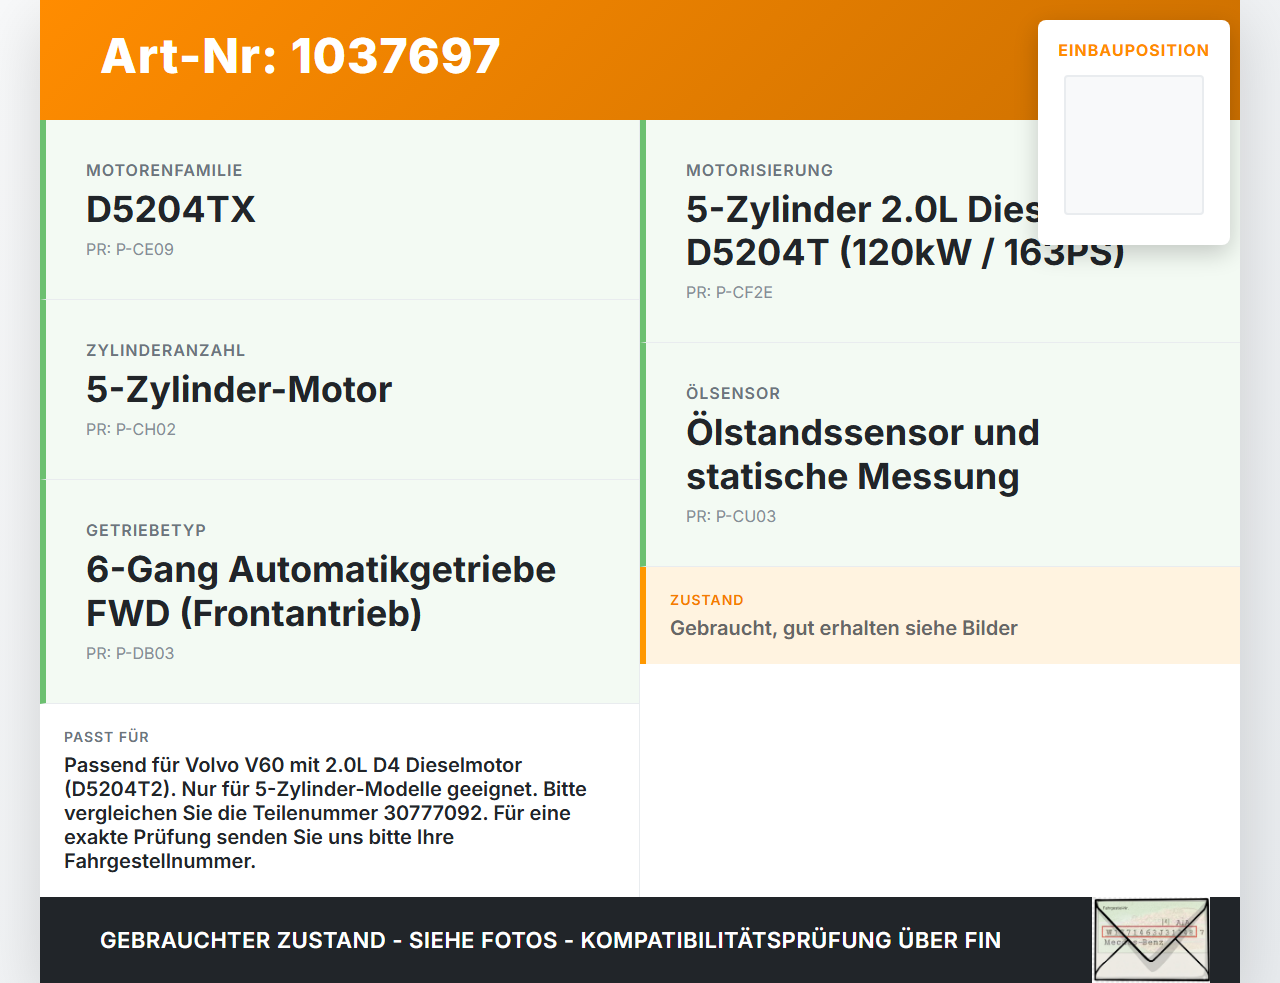Select the Art-Nr: 1037697 header title
1280x983 pixels.
click(x=300, y=56)
